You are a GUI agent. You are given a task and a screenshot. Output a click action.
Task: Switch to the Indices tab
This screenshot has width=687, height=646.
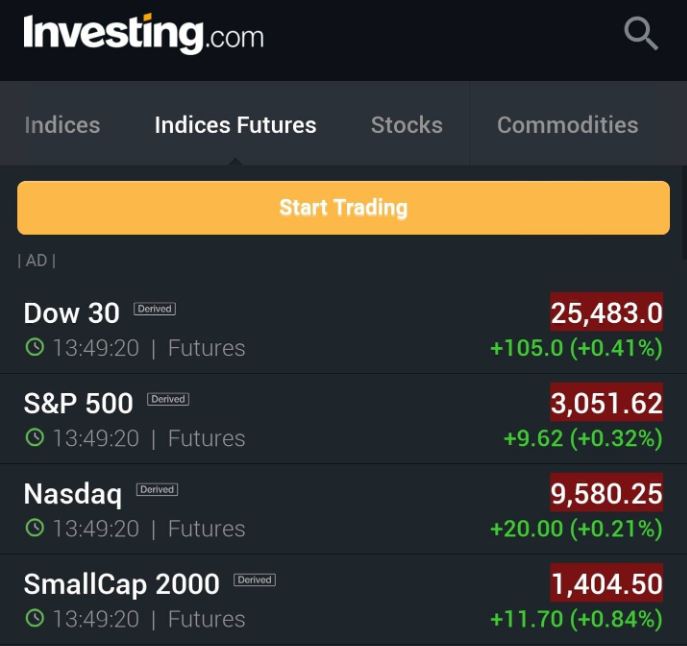[x=62, y=125]
